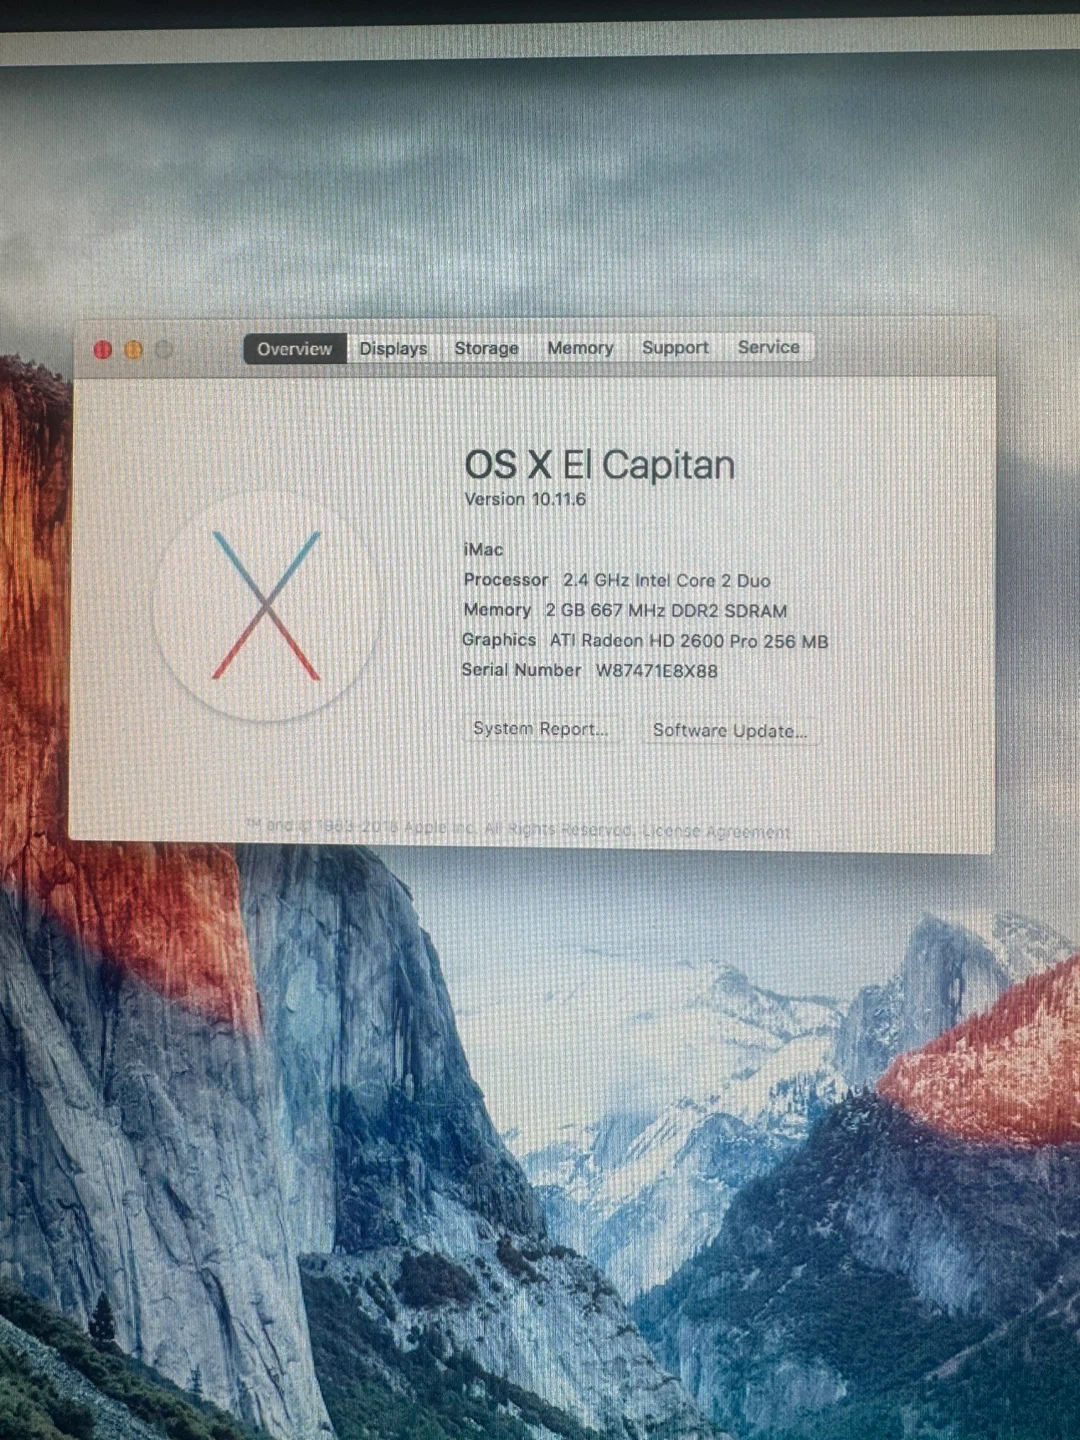Image resolution: width=1080 pixels, height=1440 pixels.
Task: Go to the Memory tab
Action: click(580, 348)
